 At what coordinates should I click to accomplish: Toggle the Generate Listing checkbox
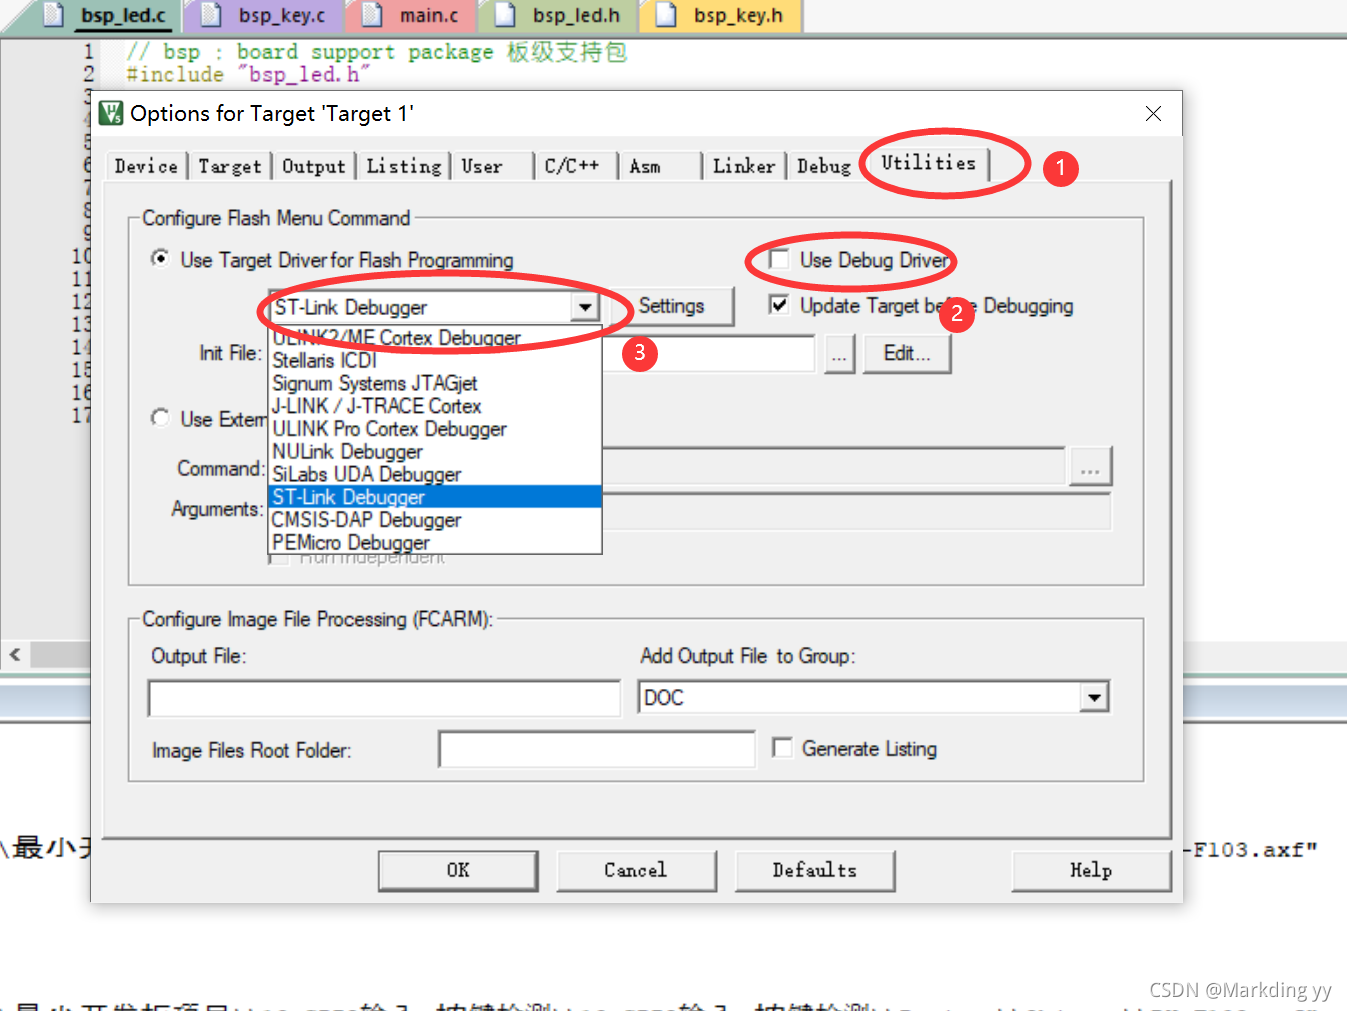(782, 748)
